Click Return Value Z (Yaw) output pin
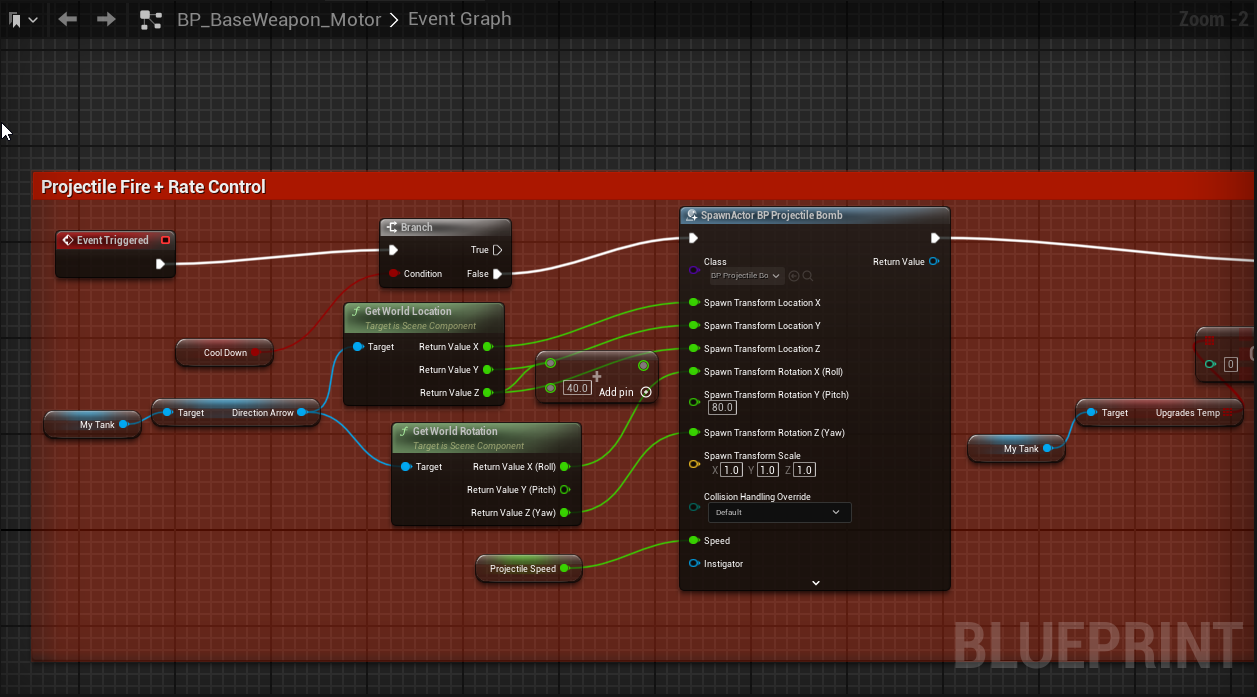Image resolution: width=1257 pixels, height=697 pixels. [565, 513]
